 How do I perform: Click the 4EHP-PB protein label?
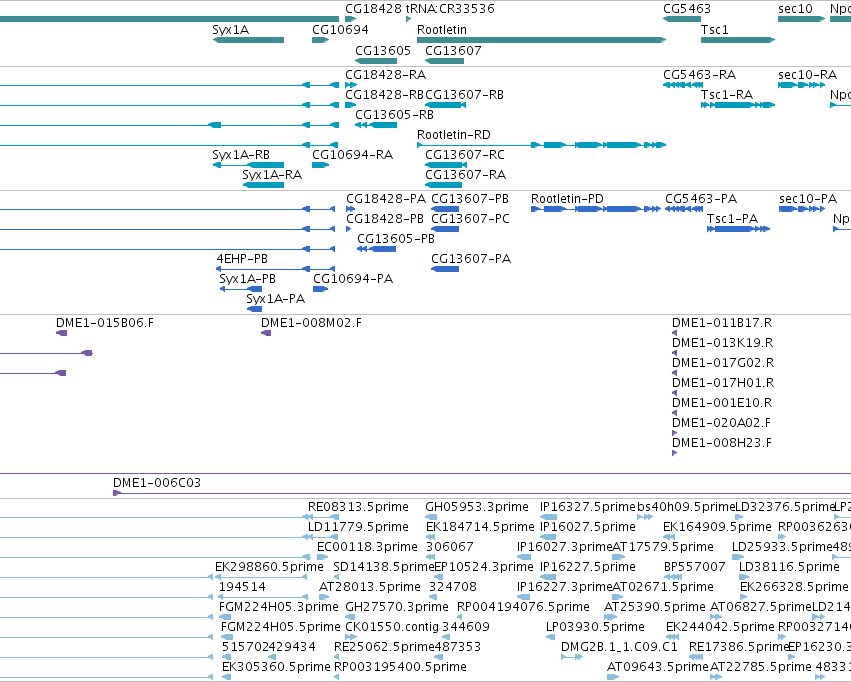[x=242, y=259]
